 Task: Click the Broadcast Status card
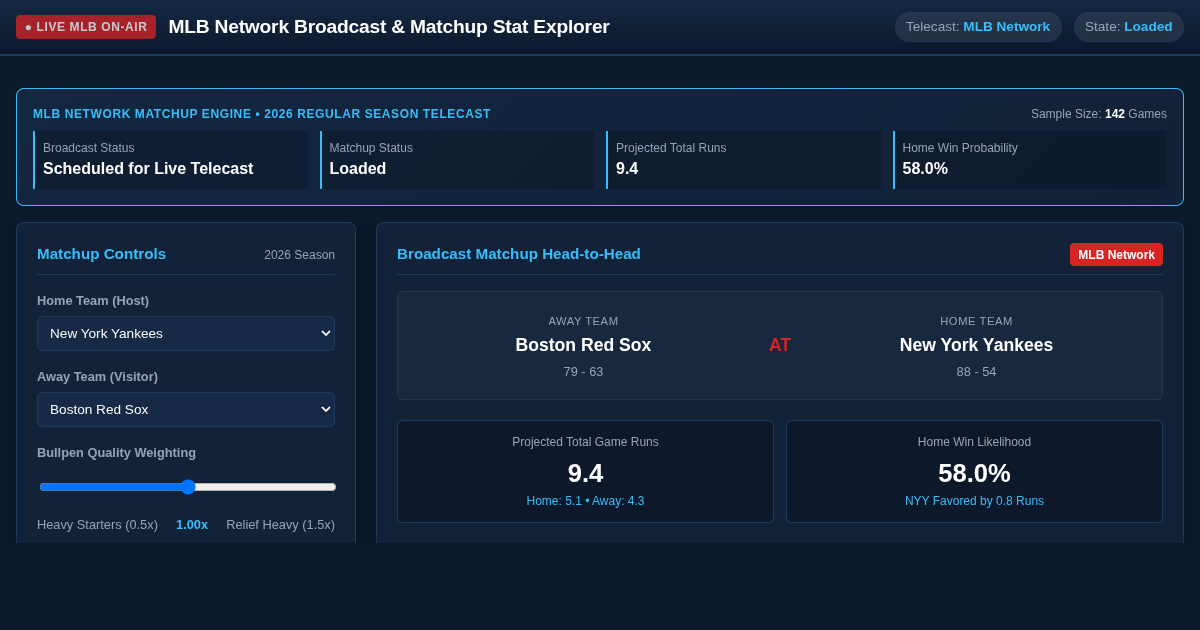coord(170,160)
